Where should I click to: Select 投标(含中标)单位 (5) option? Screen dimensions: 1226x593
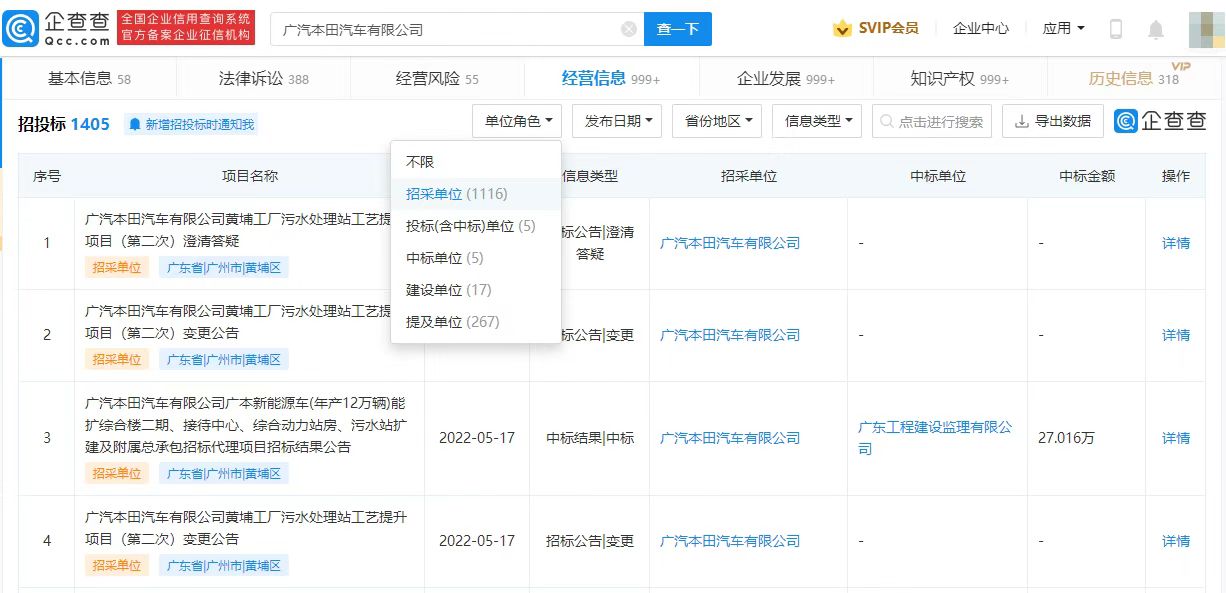point(476,226)
